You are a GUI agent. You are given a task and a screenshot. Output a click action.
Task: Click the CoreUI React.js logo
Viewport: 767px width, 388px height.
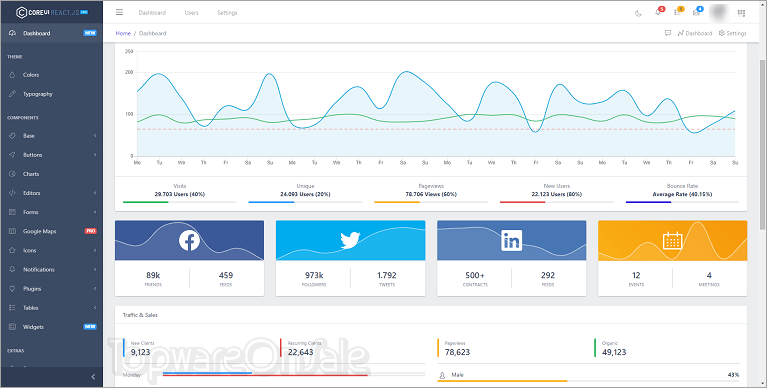pyautogui.click(x=52, y=12)
